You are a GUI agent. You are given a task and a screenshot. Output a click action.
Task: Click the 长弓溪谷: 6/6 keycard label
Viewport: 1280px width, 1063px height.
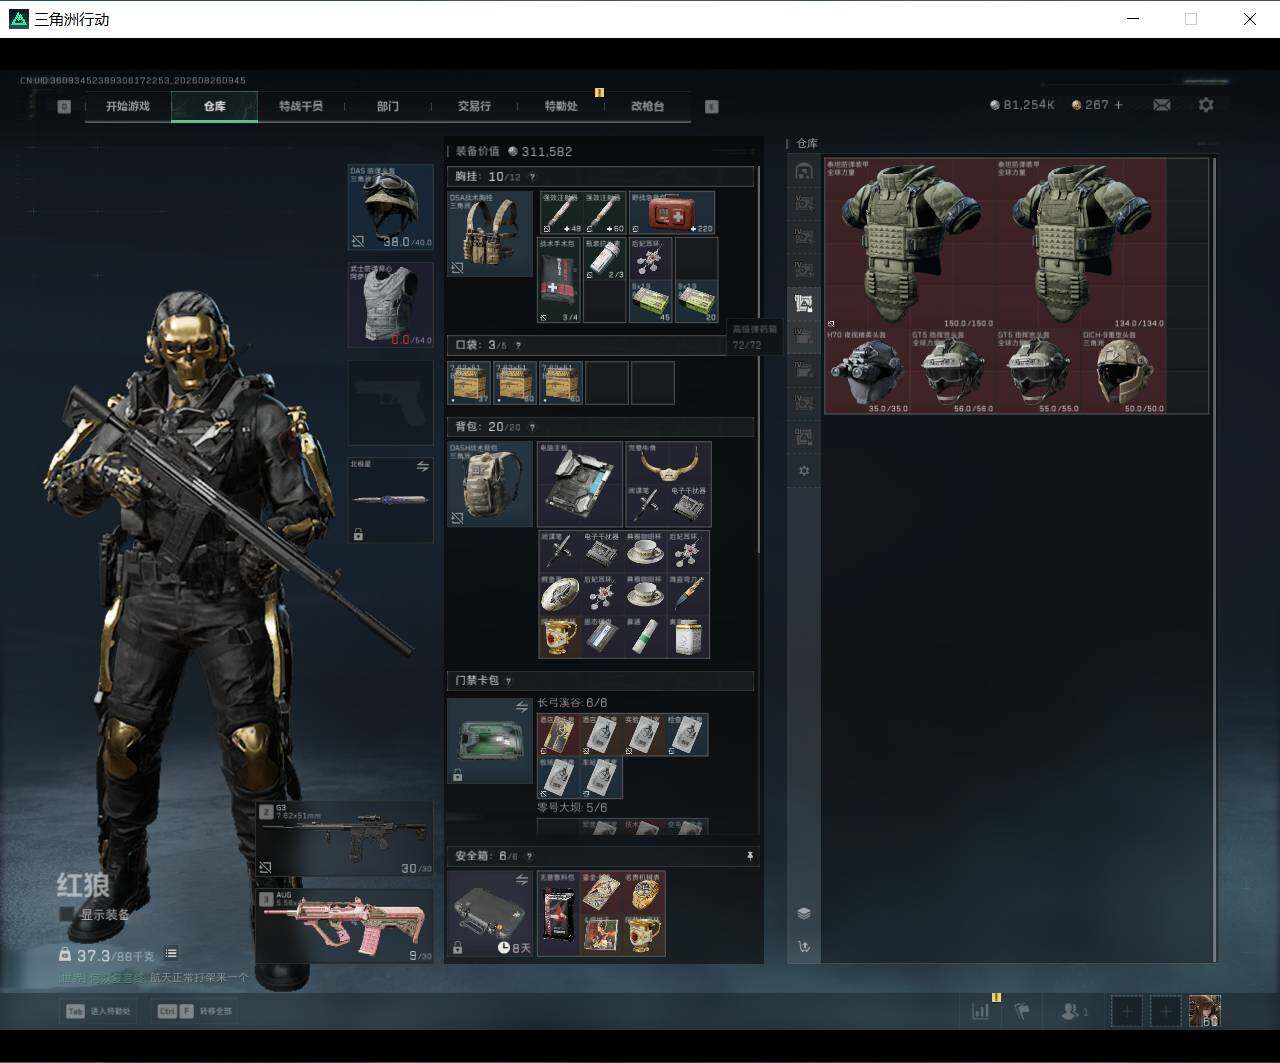(x=572, y=703)
